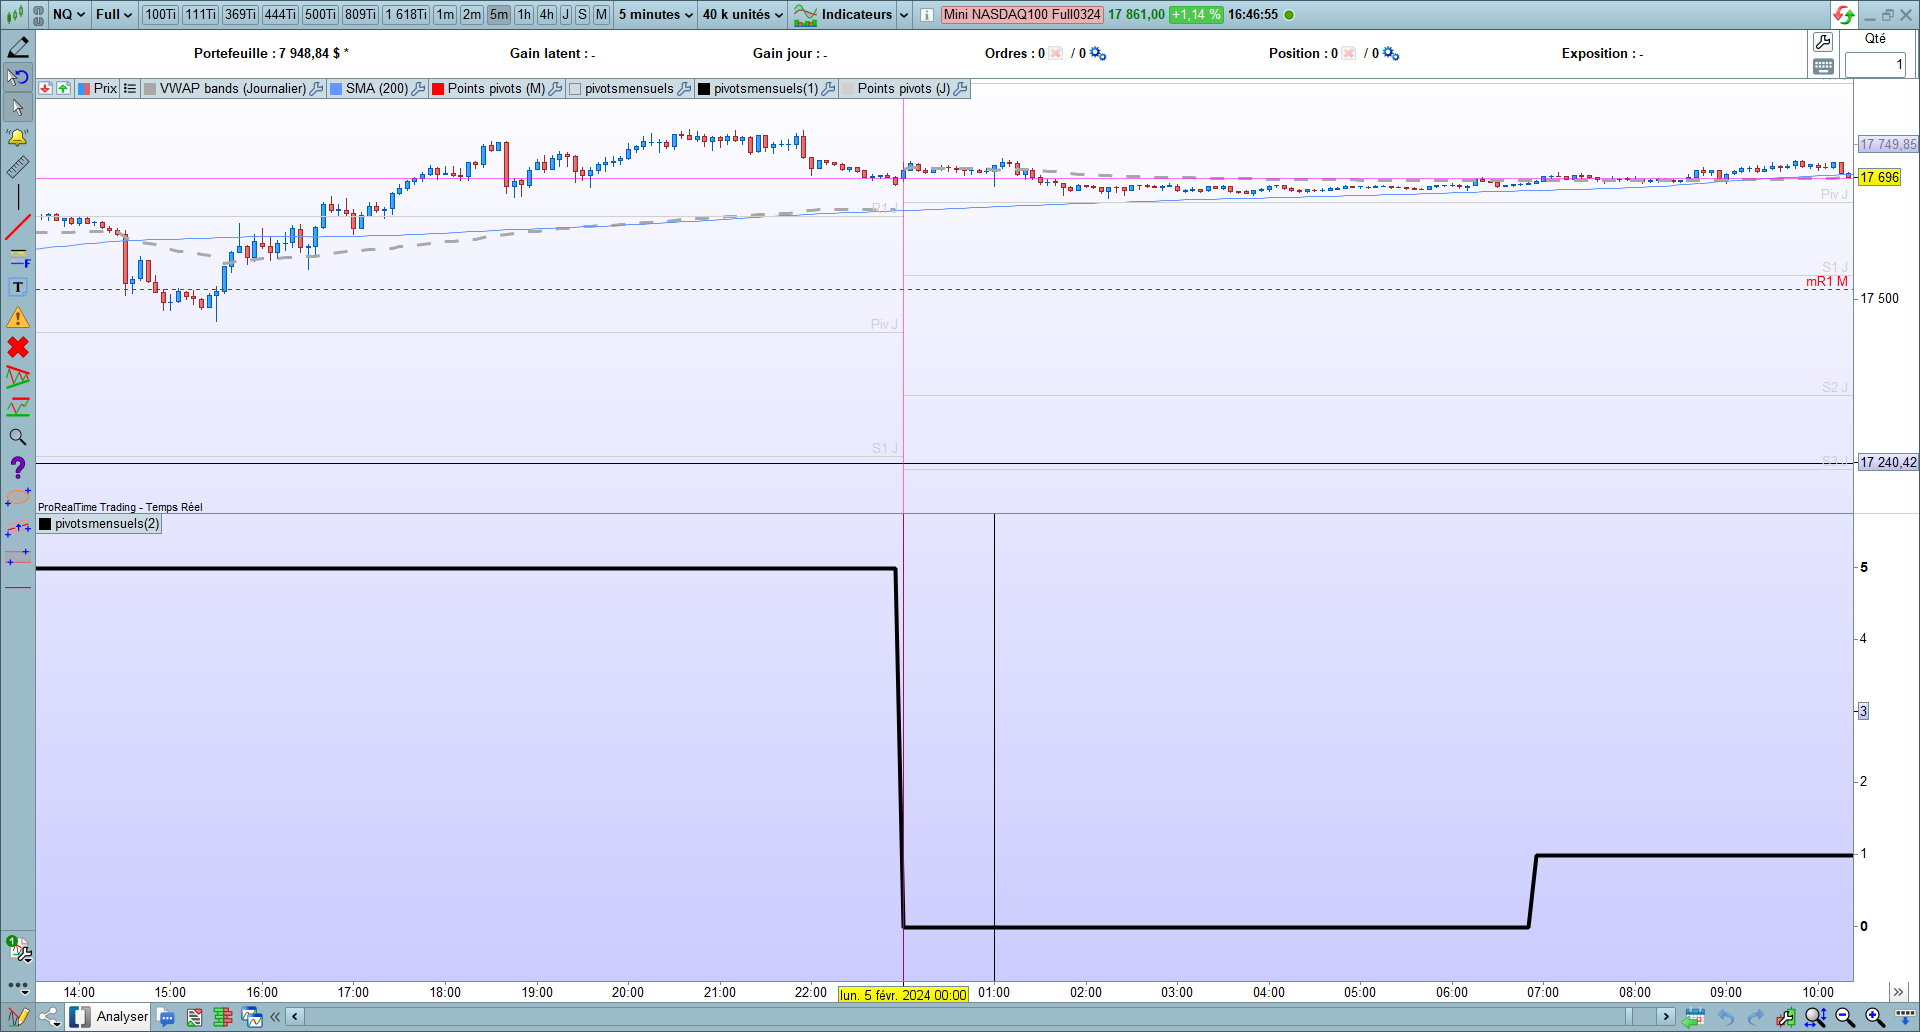Click the go-to-date calendar icon
This screenshot has height=1032, width=1920.
(1694, 1017)
